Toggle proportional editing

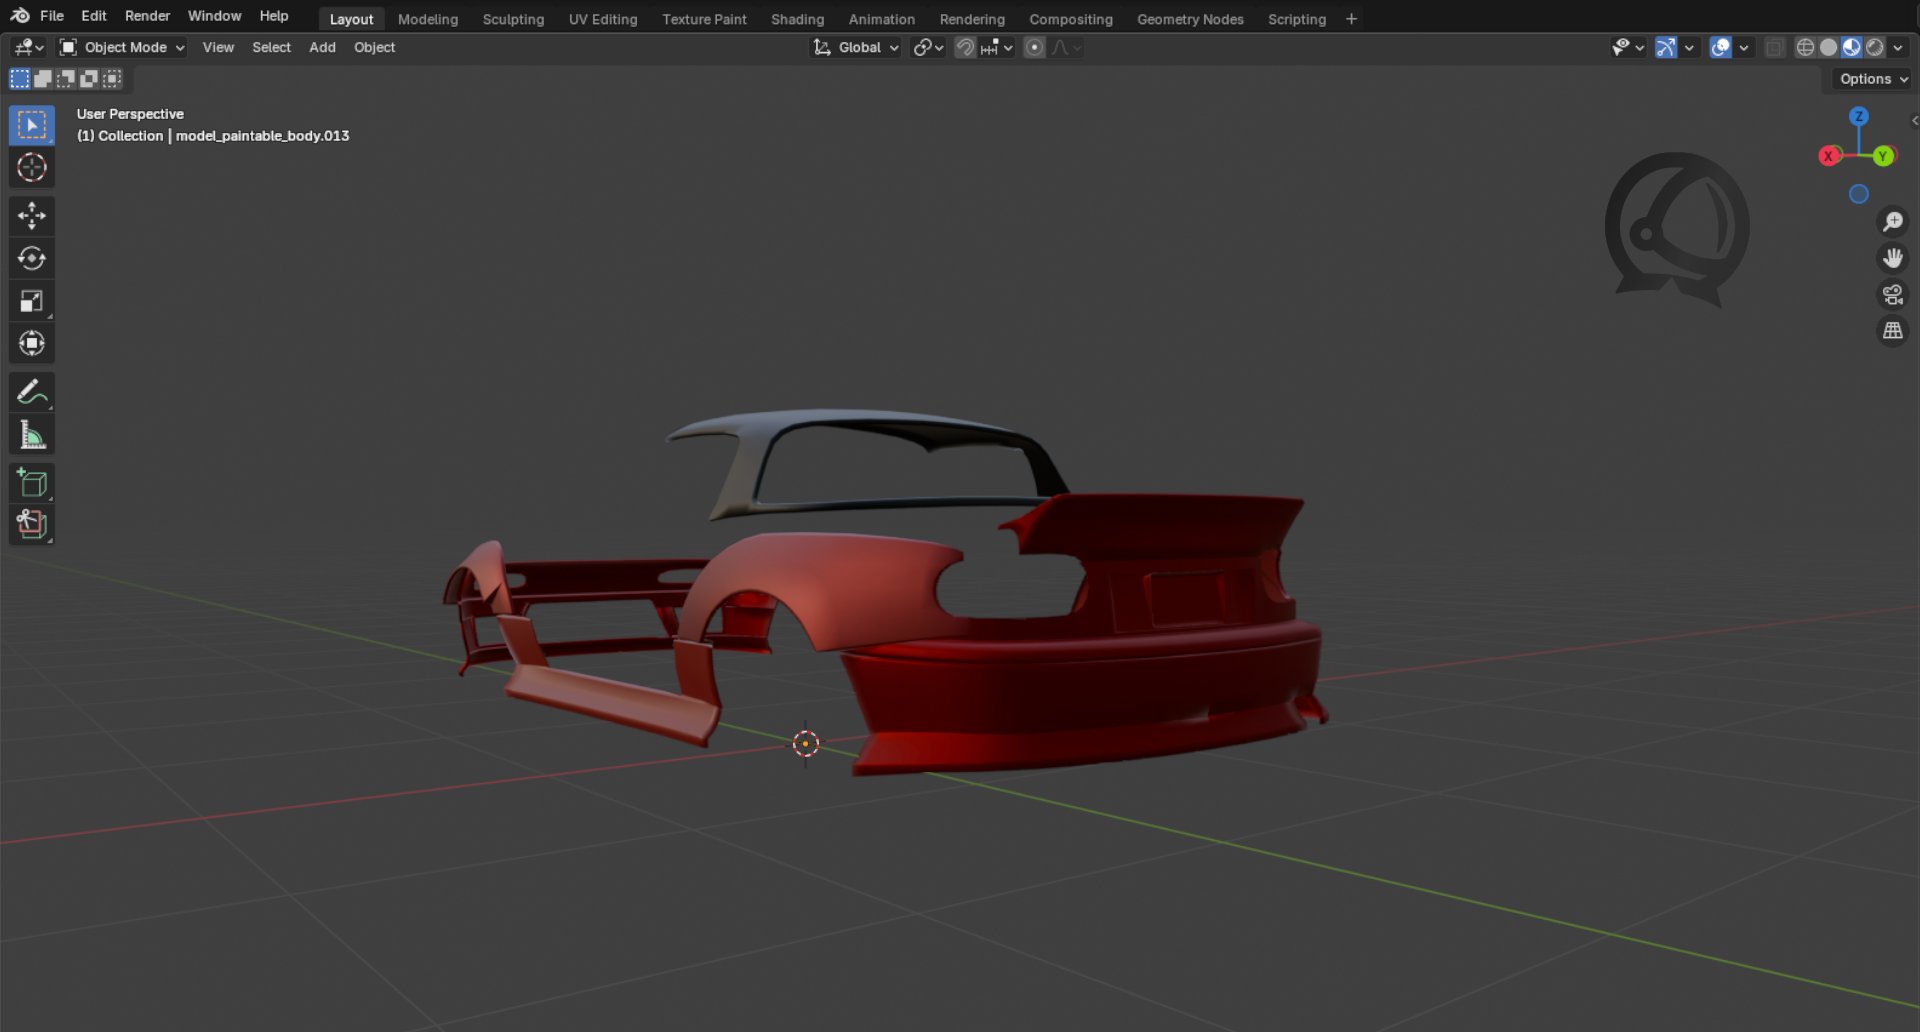(x=1033, y=47)
